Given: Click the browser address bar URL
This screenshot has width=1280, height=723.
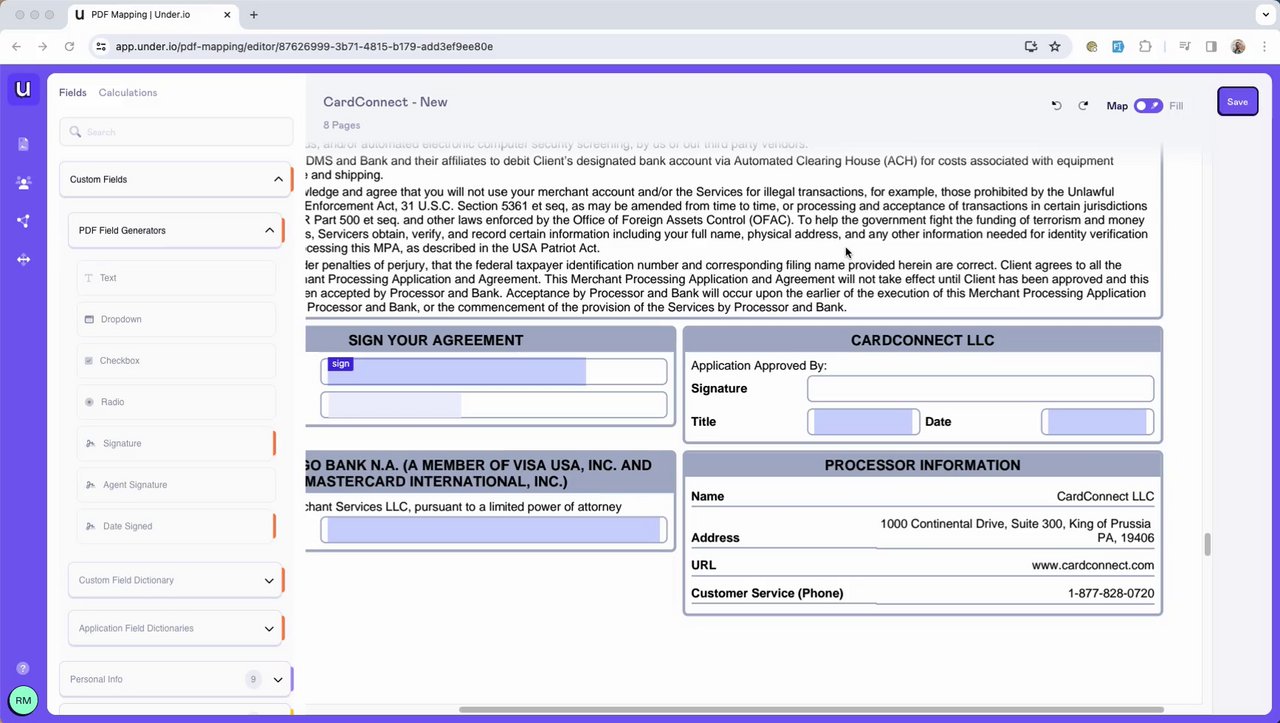Looking at the screenshot, I should coord(304,46).
